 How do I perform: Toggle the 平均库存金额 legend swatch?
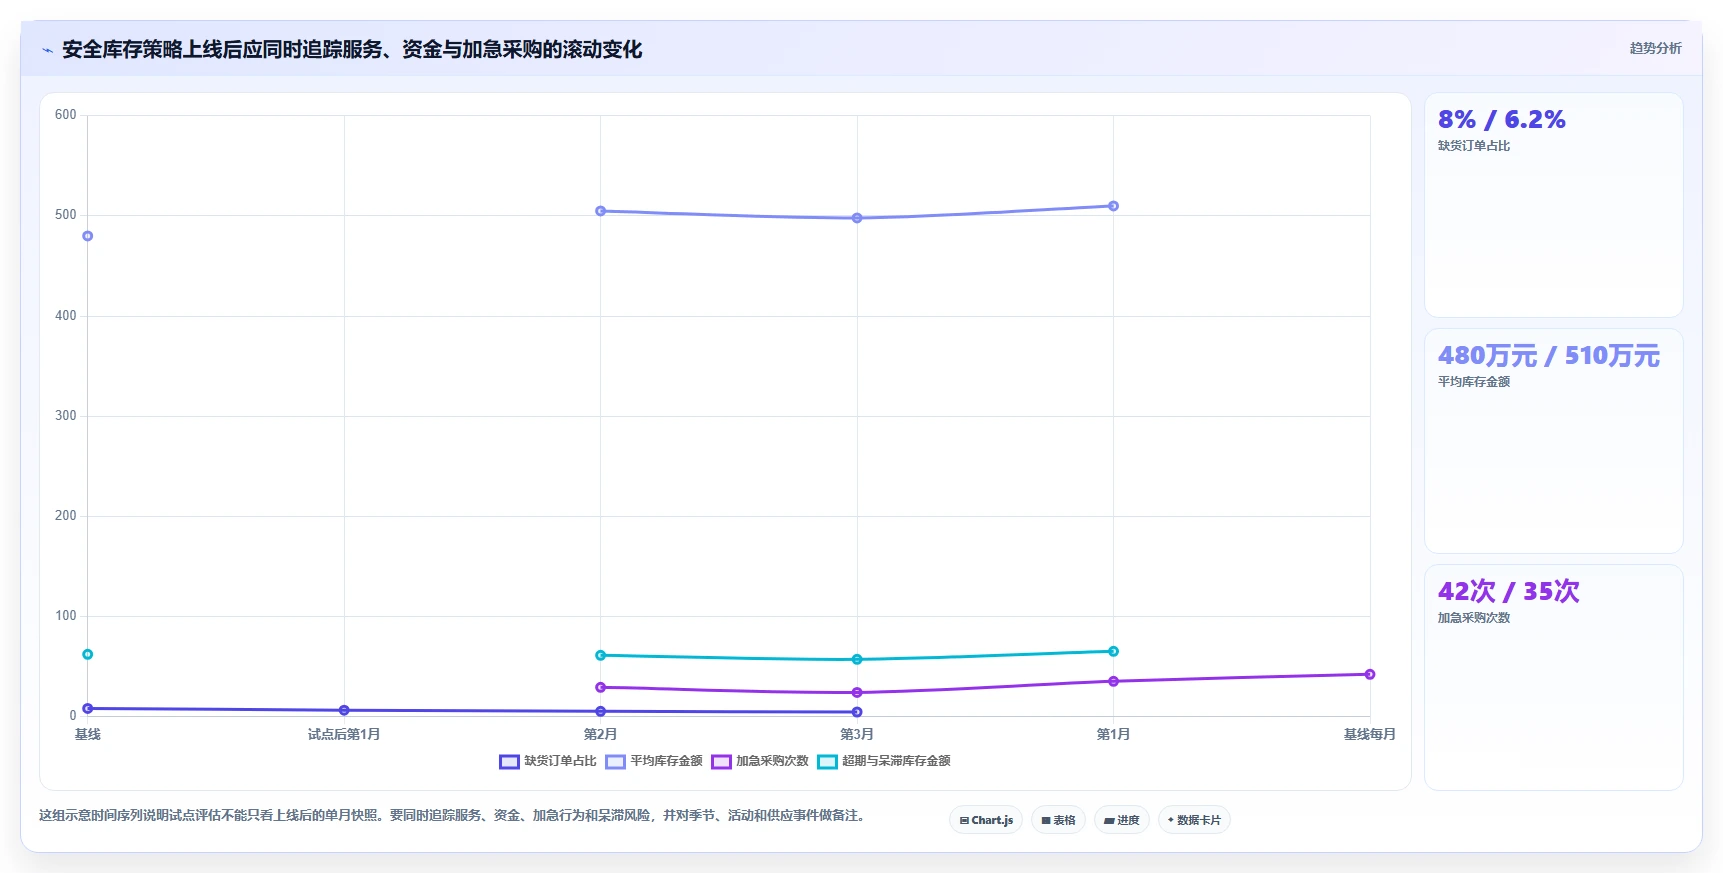[x=615, y=762]
